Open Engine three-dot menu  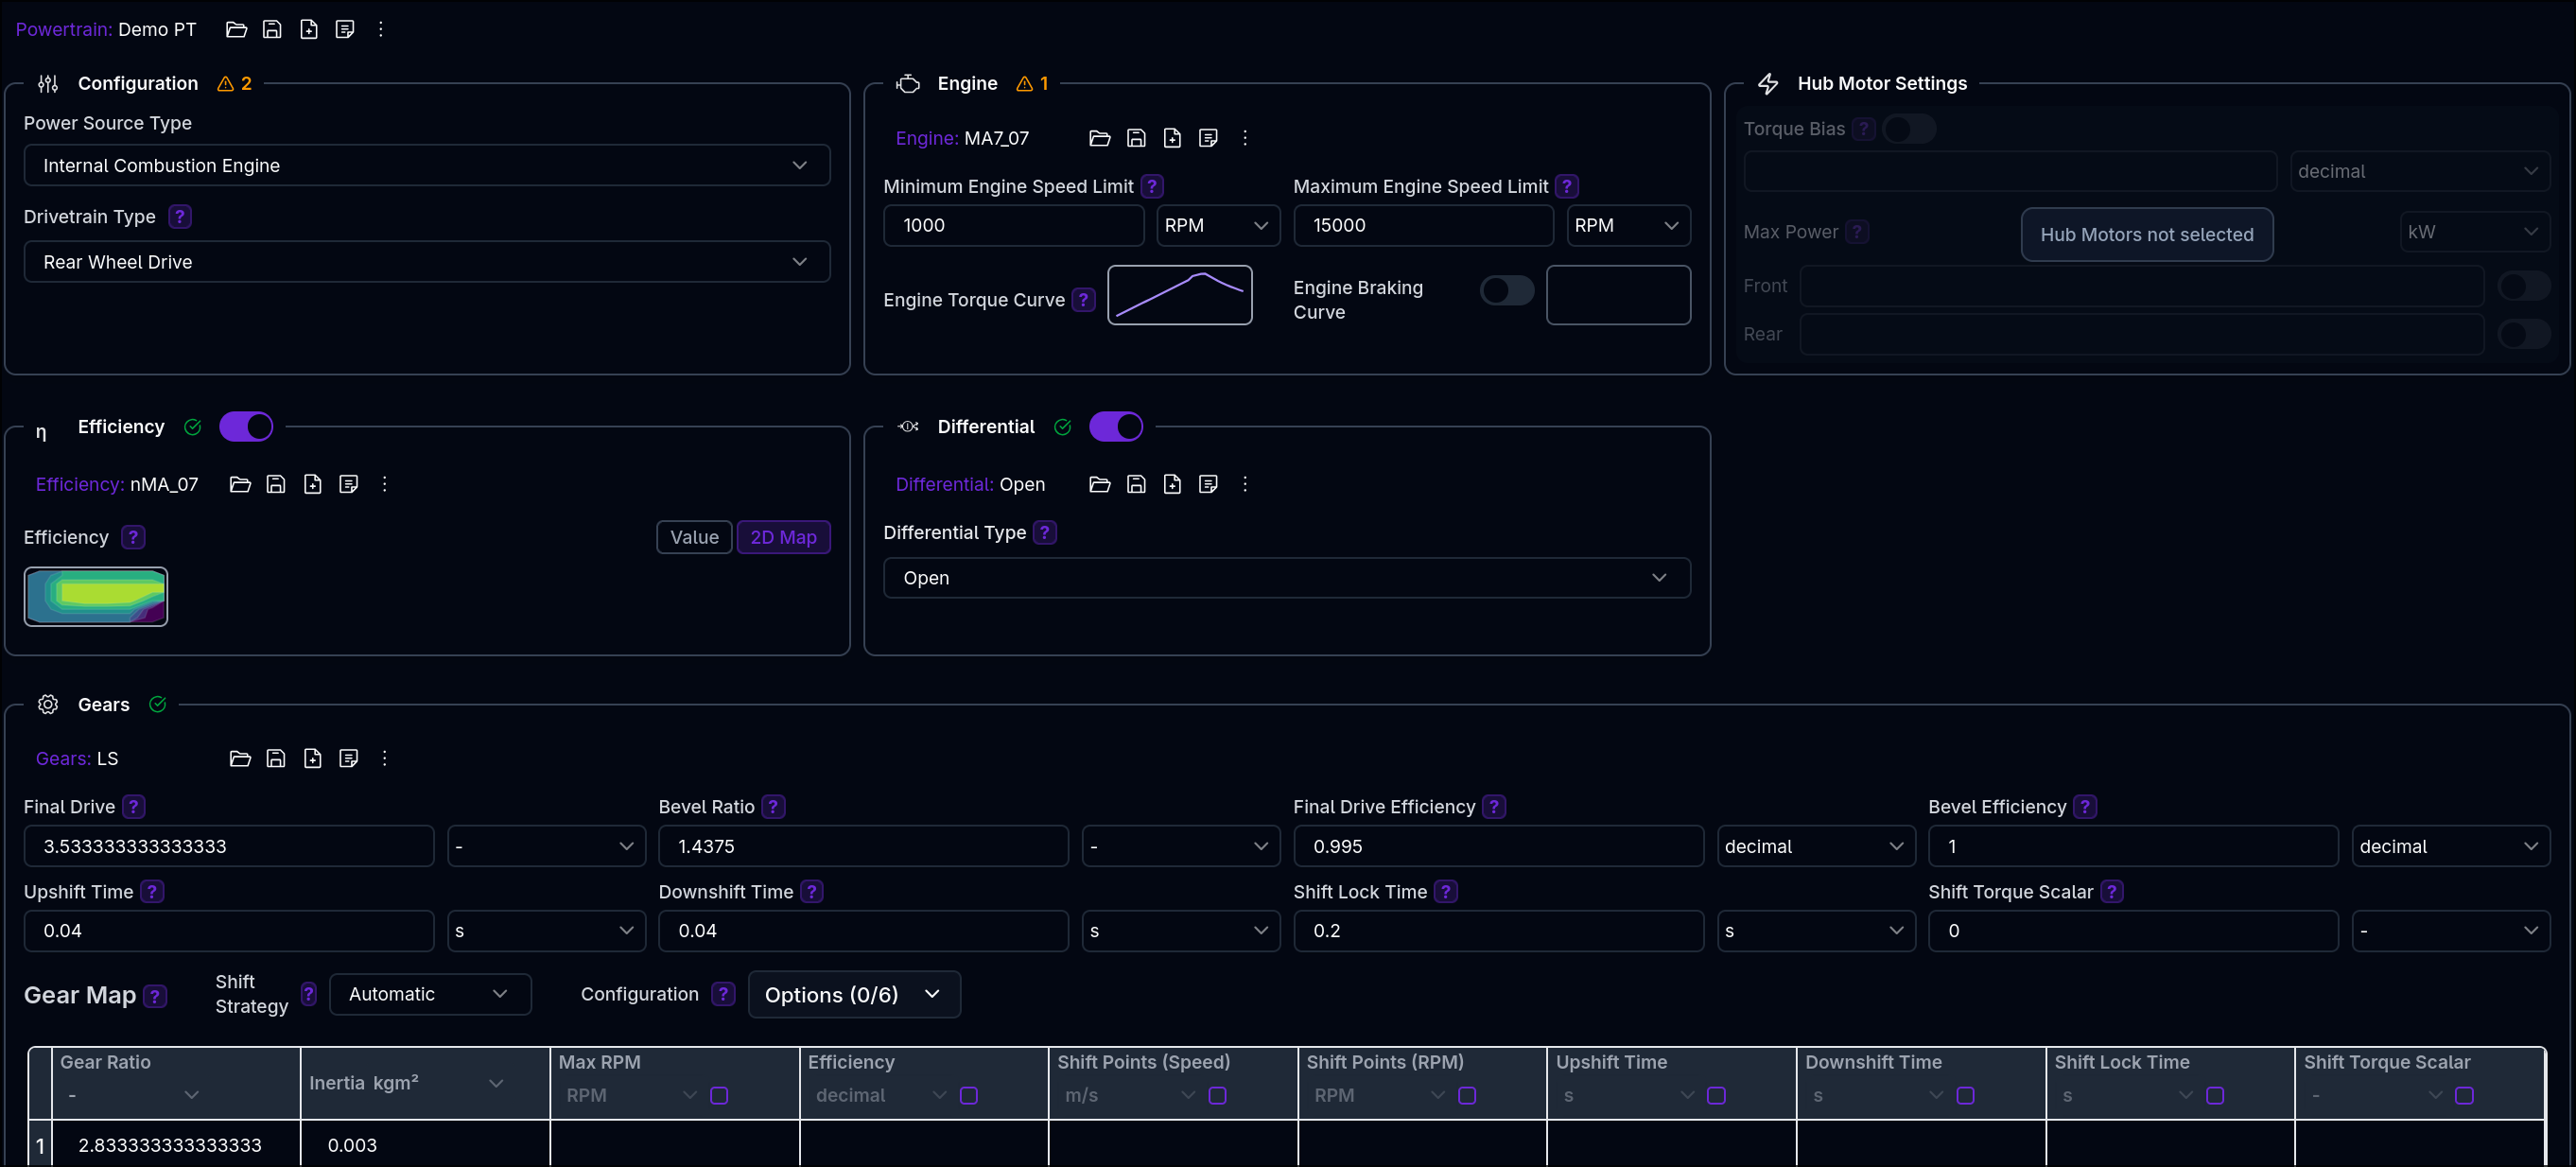coord(1245,138)
